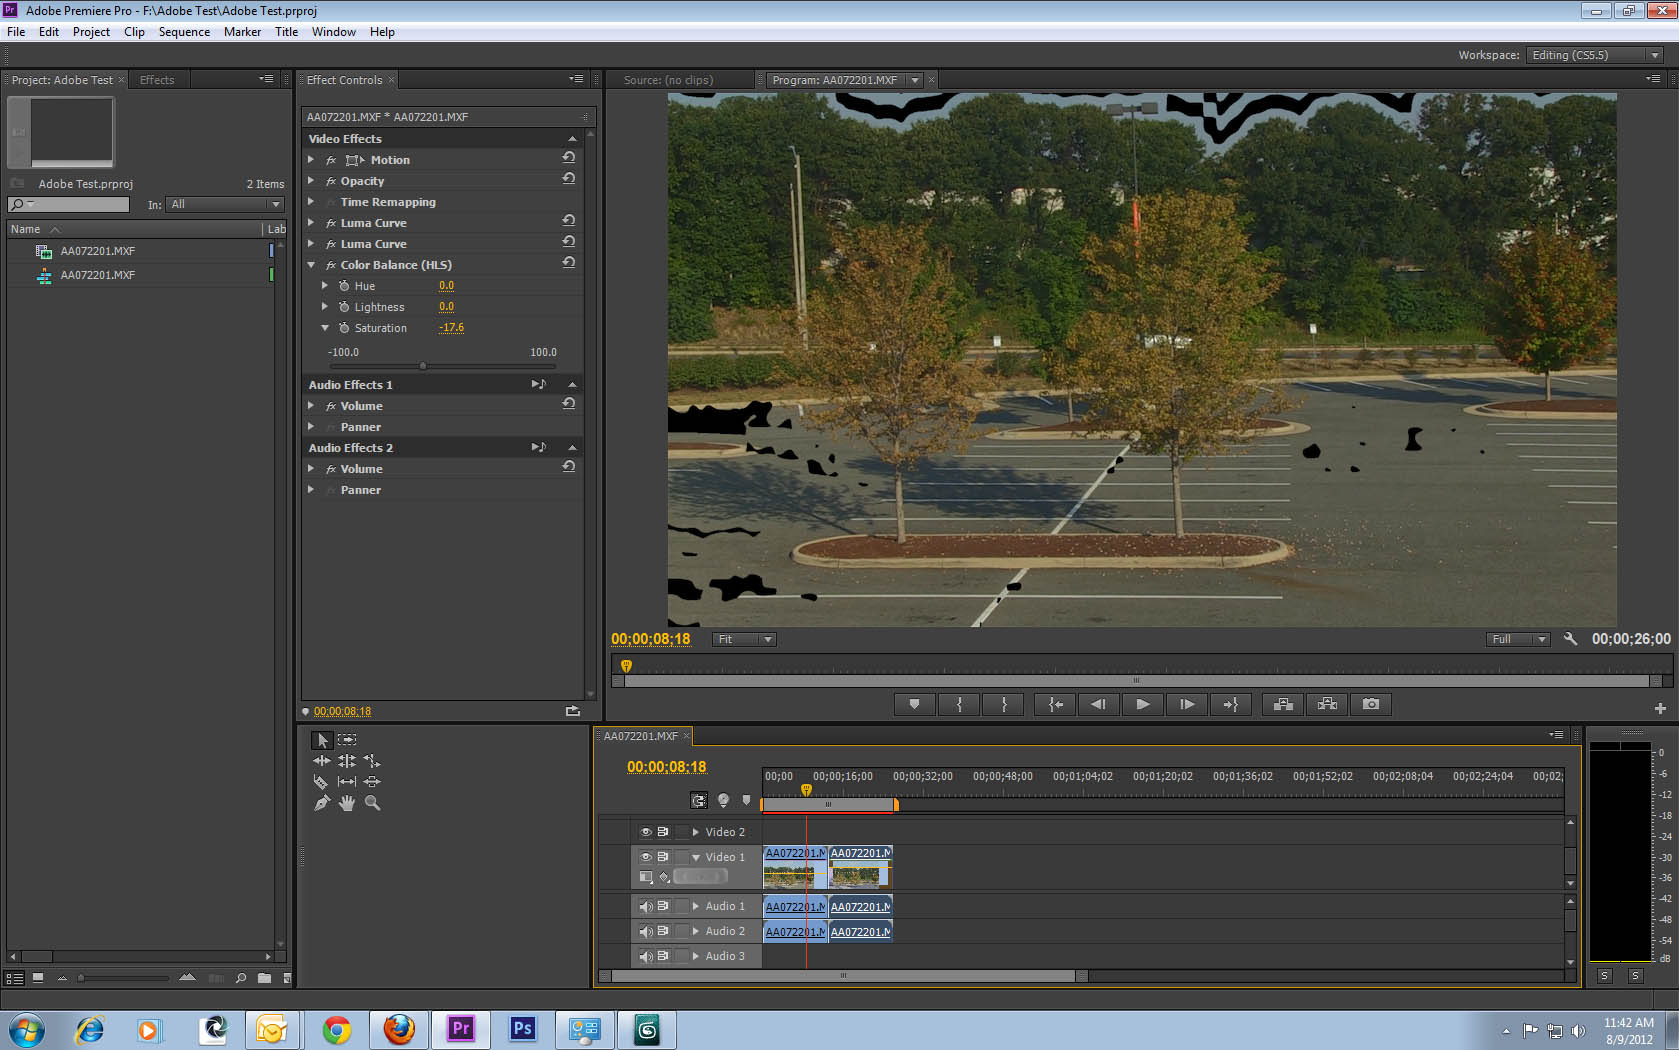Viewport: 1679px width, 1050px height.
Task: Select the Track Select tool
Action: click(x=347, y=740)
